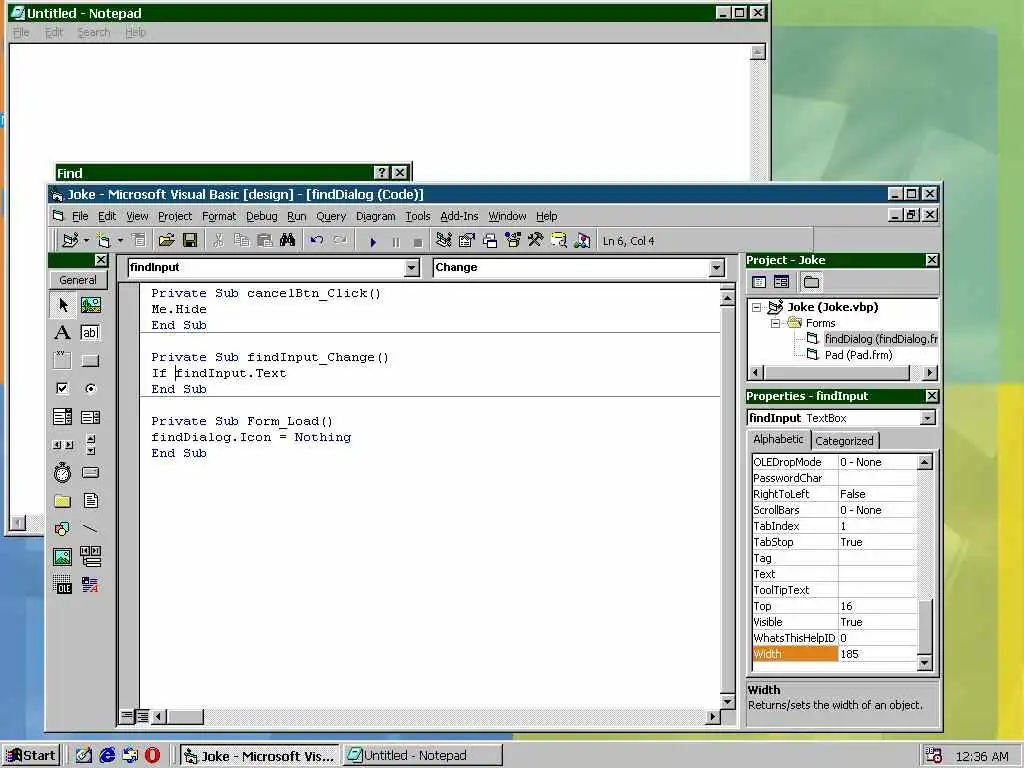Open the Debug menu
1024x768 pixels.
click(261, 216)
